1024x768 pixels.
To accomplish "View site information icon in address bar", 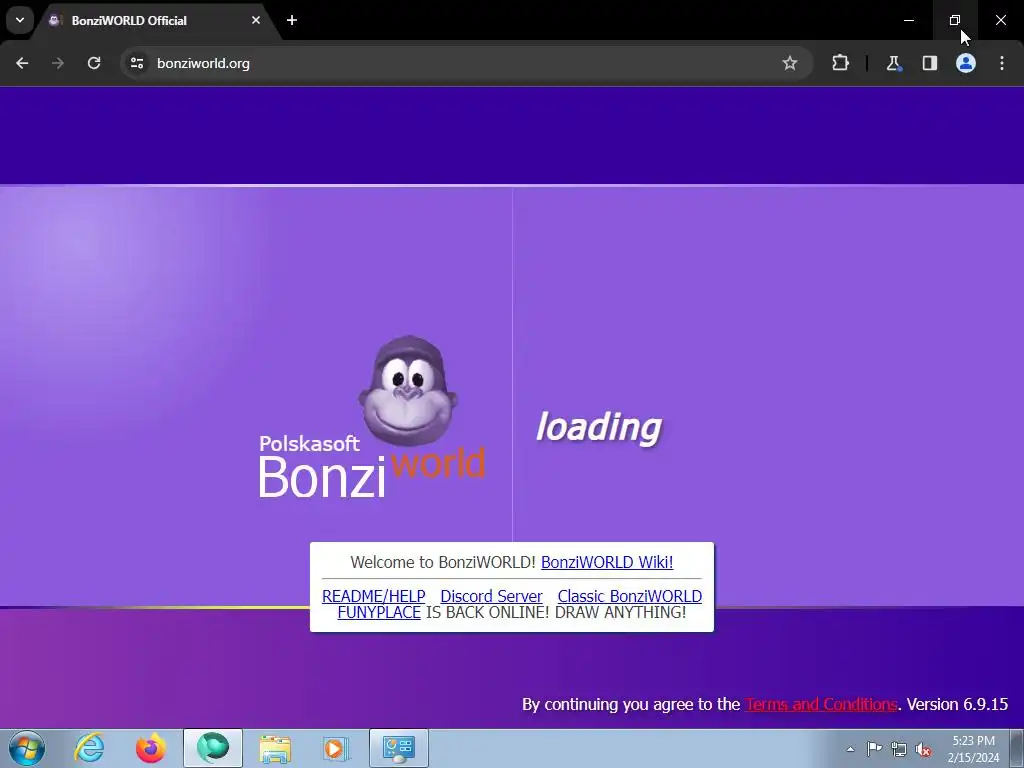I will 136,63.
